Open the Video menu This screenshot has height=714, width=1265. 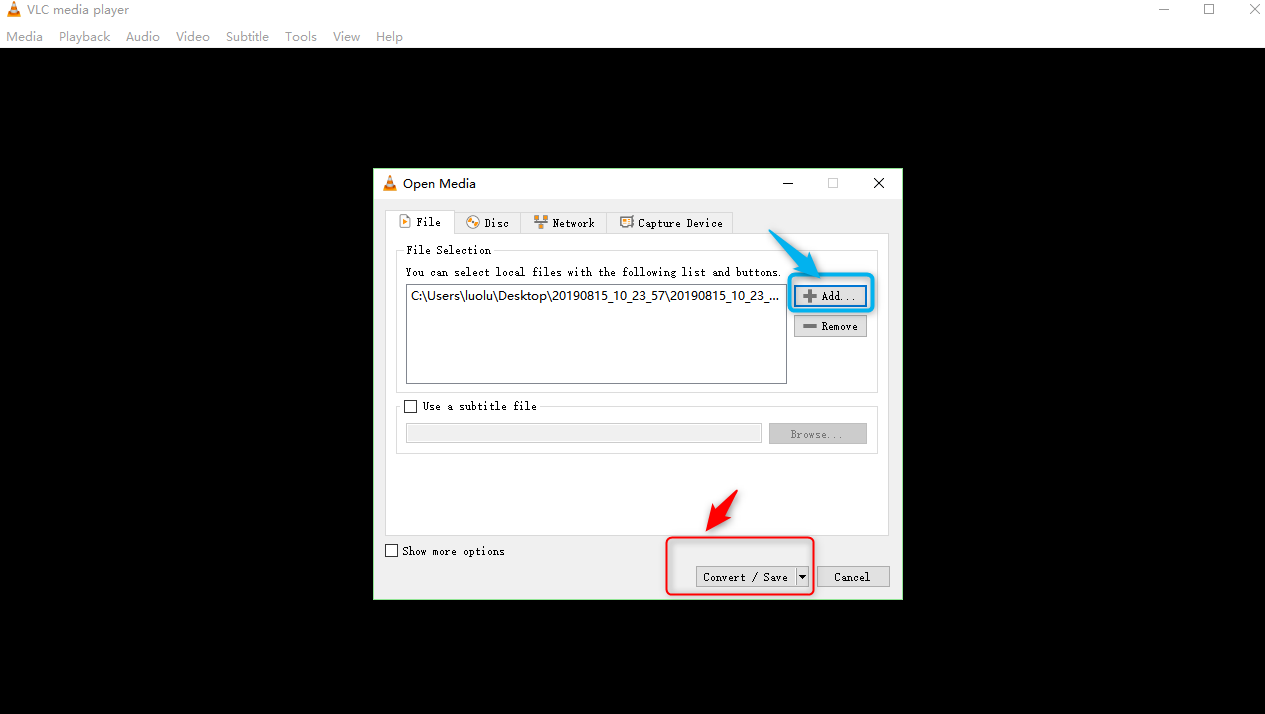192,37
